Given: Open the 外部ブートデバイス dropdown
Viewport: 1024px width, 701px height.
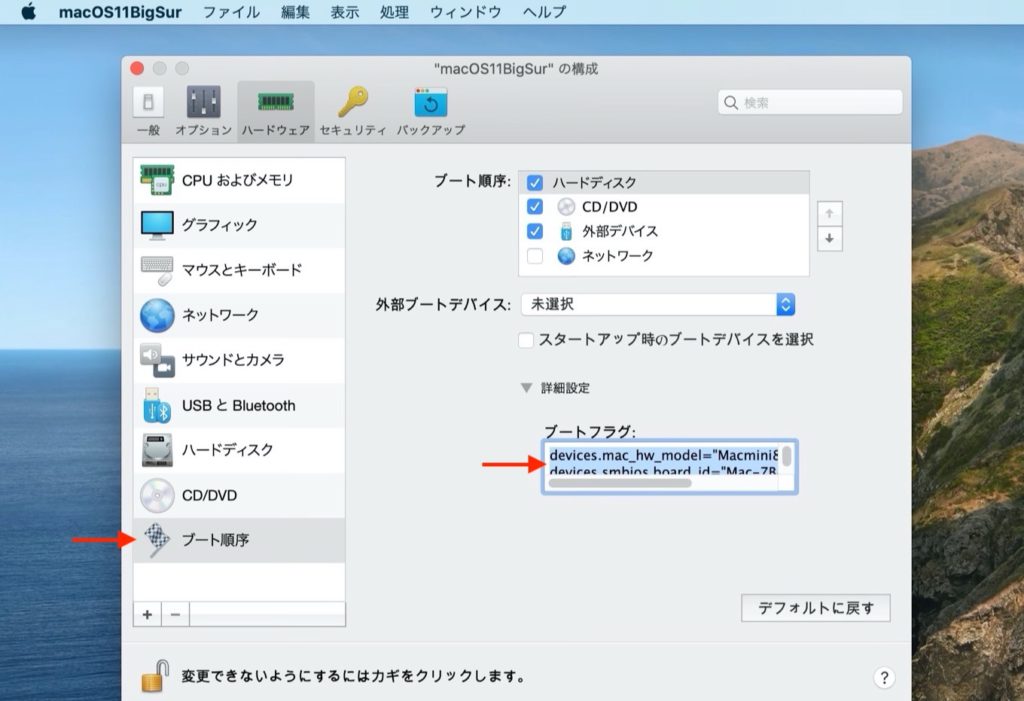Looking at the screenshot, I should point(658,304).
